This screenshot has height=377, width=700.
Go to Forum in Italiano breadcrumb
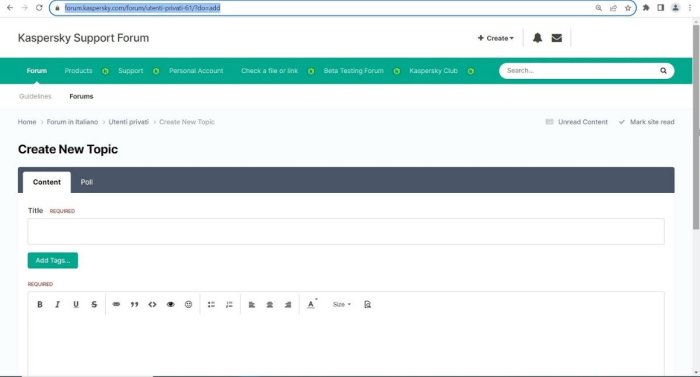tap(72, 122)
